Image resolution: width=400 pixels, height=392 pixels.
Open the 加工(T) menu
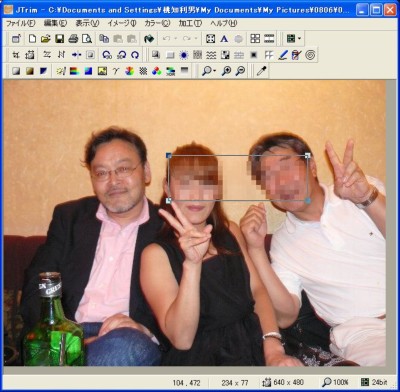(x=190, y=23)
